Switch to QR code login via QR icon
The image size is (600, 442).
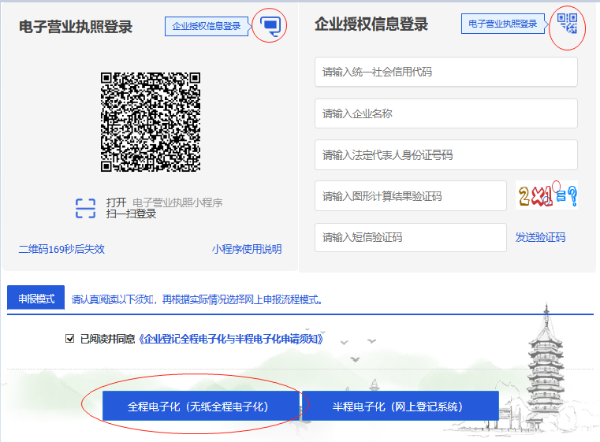[x=567, y=23]
